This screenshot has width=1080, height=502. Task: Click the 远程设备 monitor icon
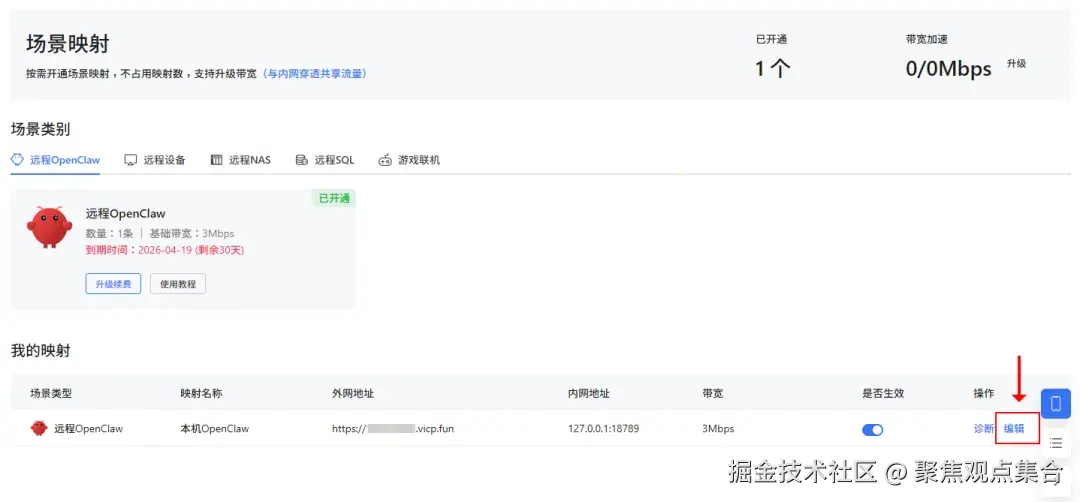click(x=131, y=160)
